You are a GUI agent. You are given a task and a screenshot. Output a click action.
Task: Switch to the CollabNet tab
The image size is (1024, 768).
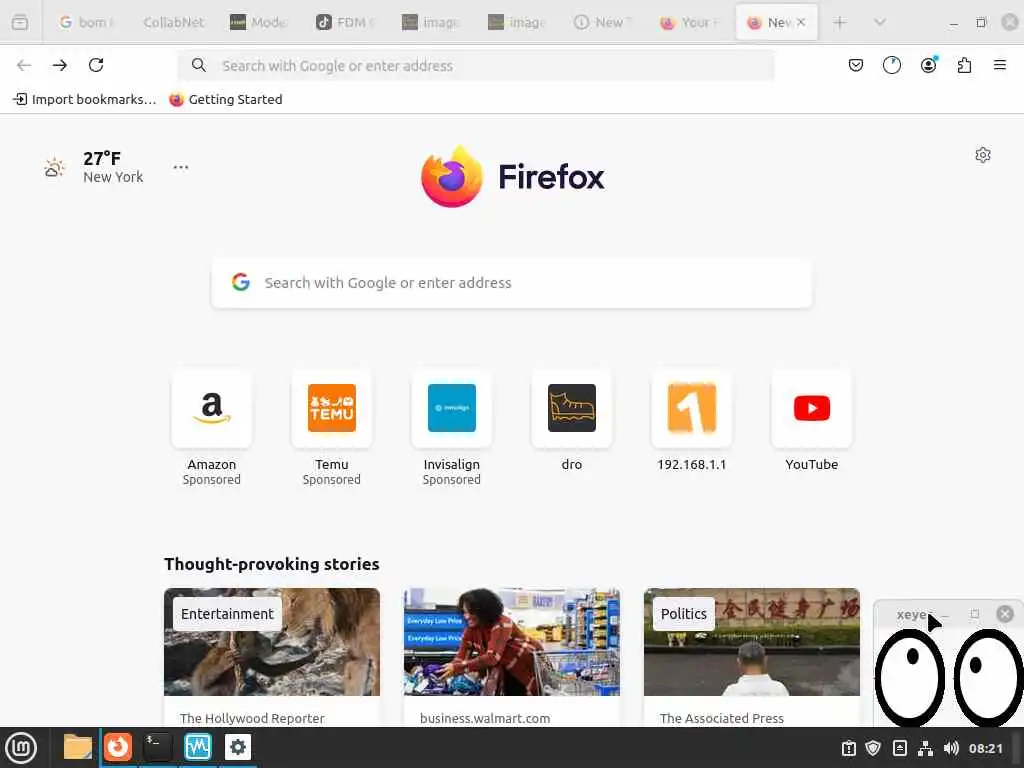tap(173, 22)
